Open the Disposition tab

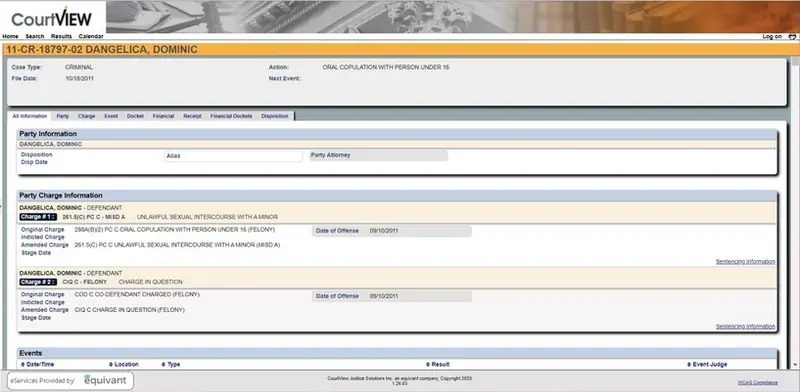pyautogui.click(x=274, y=116)
